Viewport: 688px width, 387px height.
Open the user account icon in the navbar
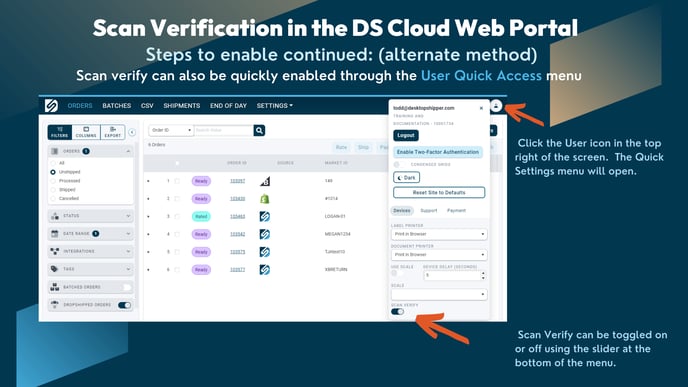(496, 106)
